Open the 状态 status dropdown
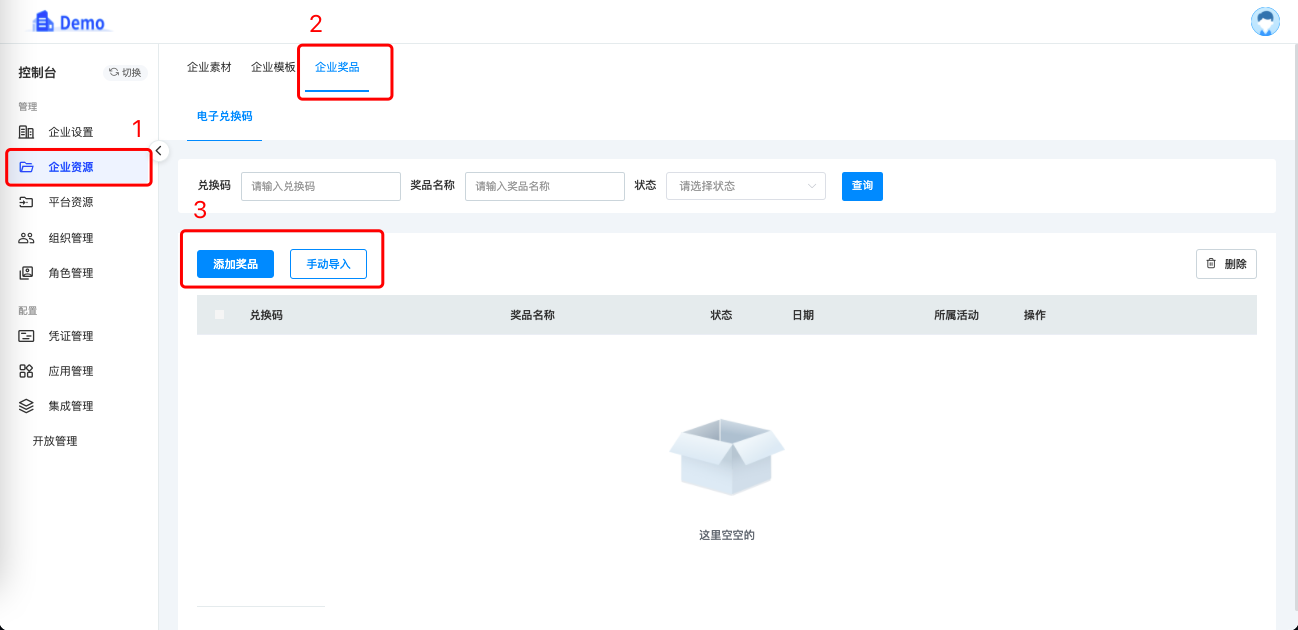 pos(746,186)
